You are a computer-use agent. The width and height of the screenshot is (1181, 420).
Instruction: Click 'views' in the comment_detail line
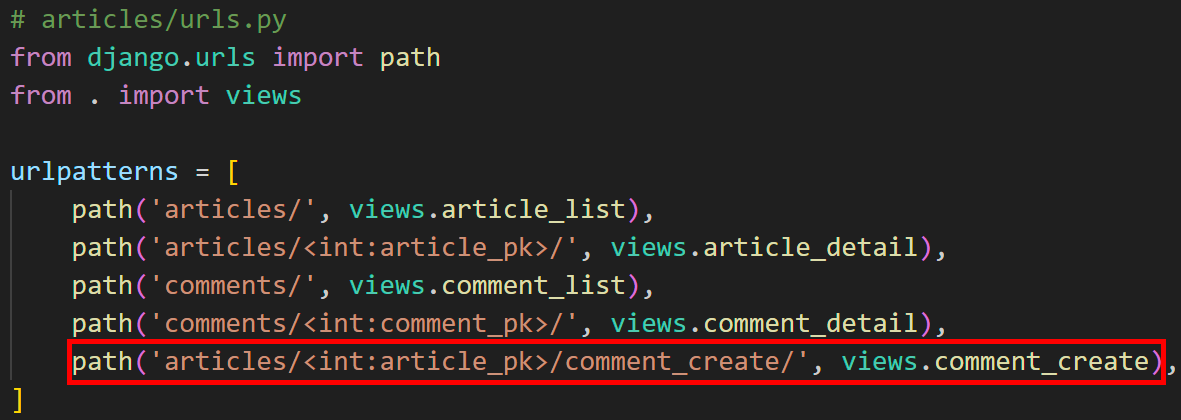(x=648, y=325)
